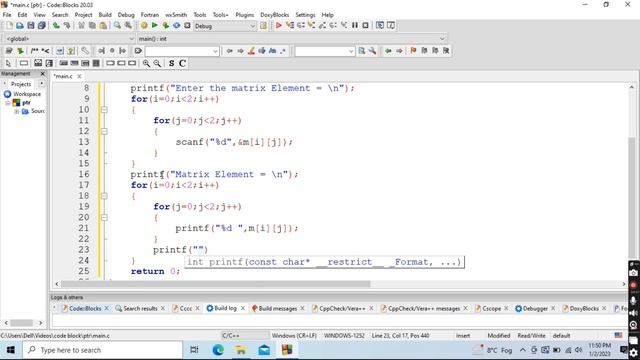Open the Plugins menu

point(244,15)
